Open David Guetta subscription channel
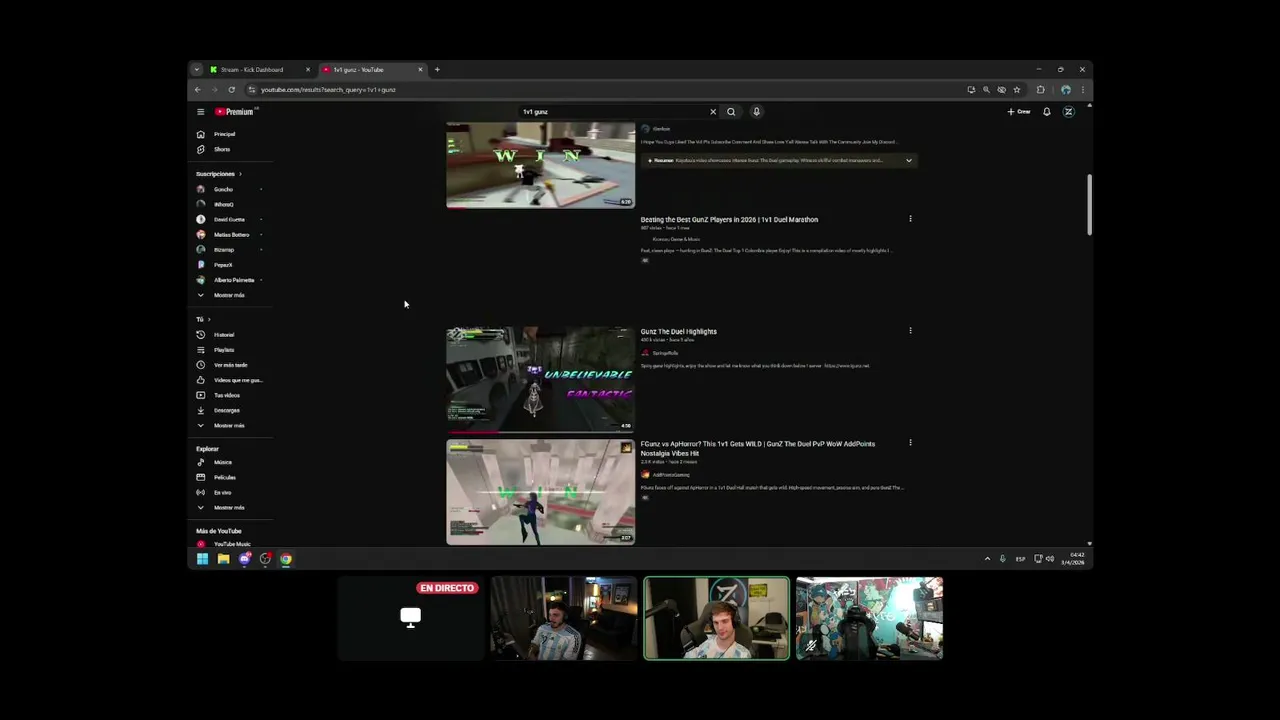 228,219
